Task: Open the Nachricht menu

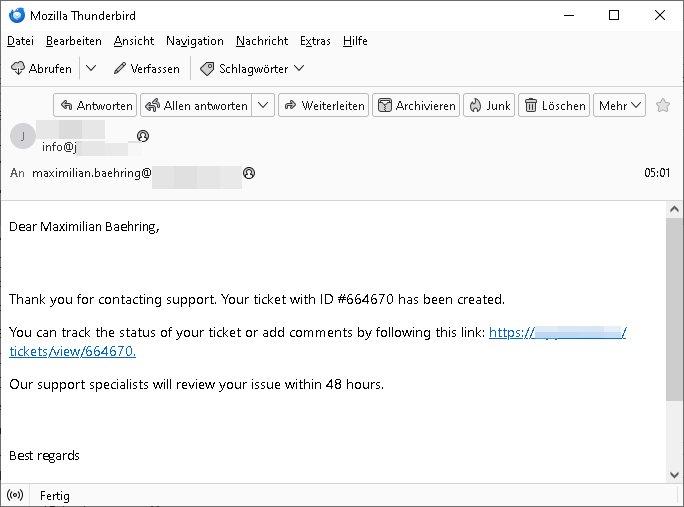Action: (262, 41)
